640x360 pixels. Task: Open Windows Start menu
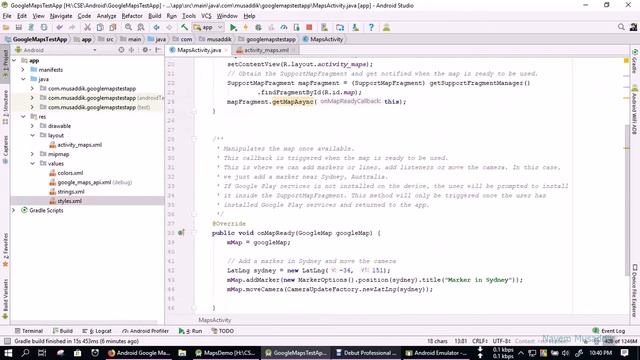[8, 353]
